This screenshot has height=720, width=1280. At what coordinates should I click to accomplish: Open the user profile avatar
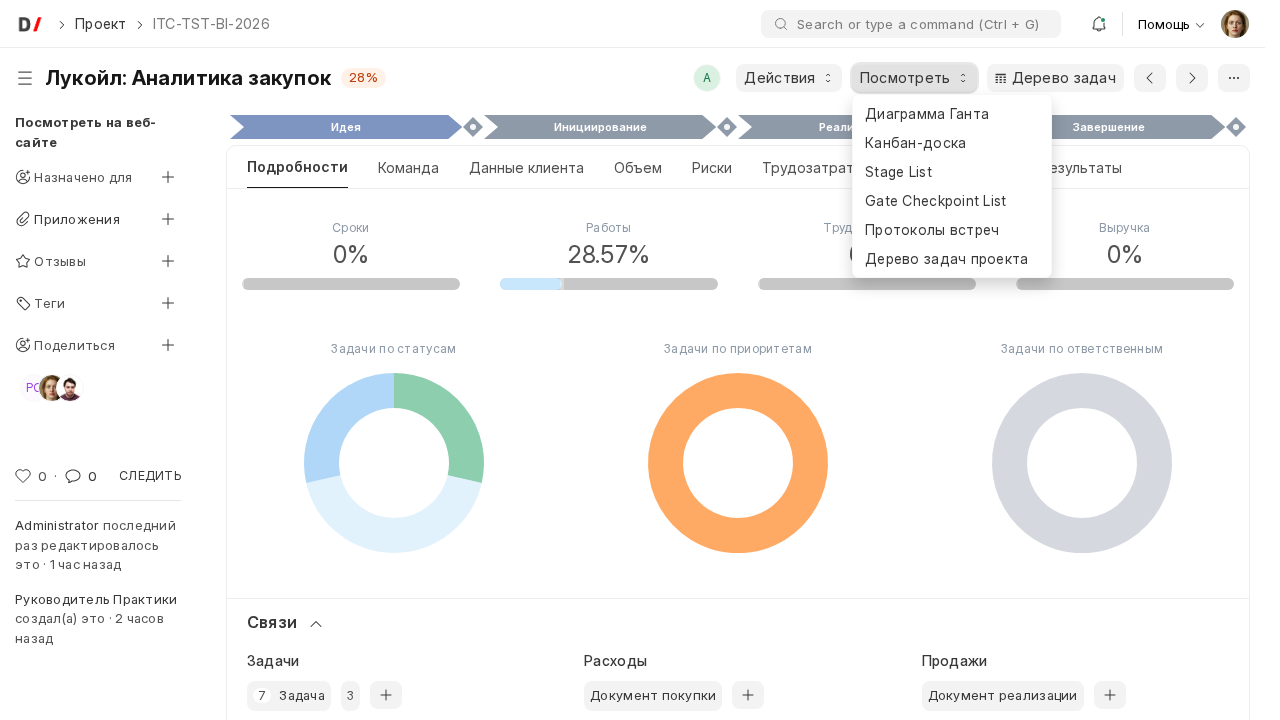click(x=1235, y=24)
